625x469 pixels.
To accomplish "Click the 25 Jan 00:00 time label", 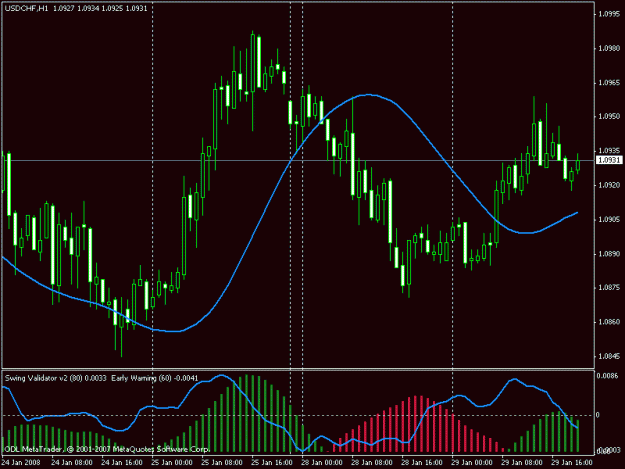I will 172,463.
